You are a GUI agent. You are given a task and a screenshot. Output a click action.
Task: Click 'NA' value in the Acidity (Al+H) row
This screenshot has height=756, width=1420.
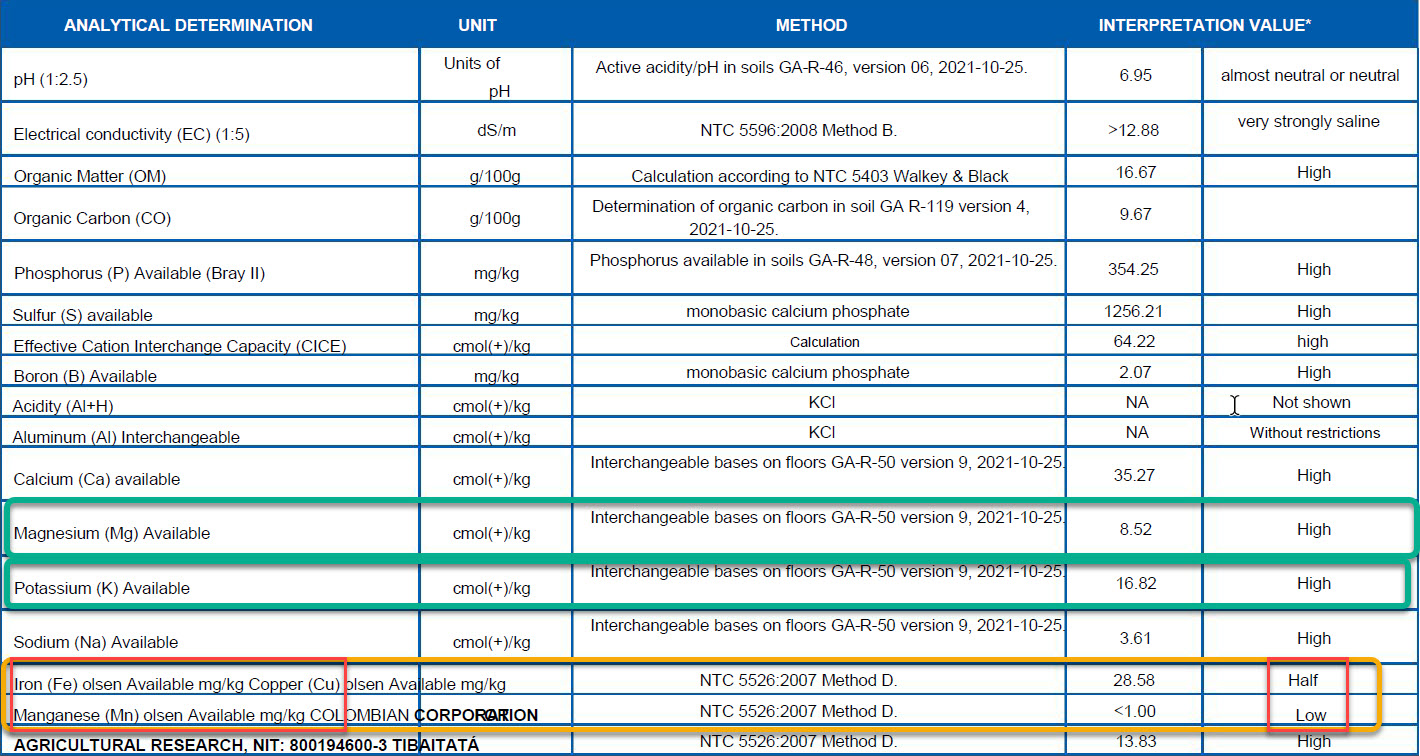(1136, 402)
